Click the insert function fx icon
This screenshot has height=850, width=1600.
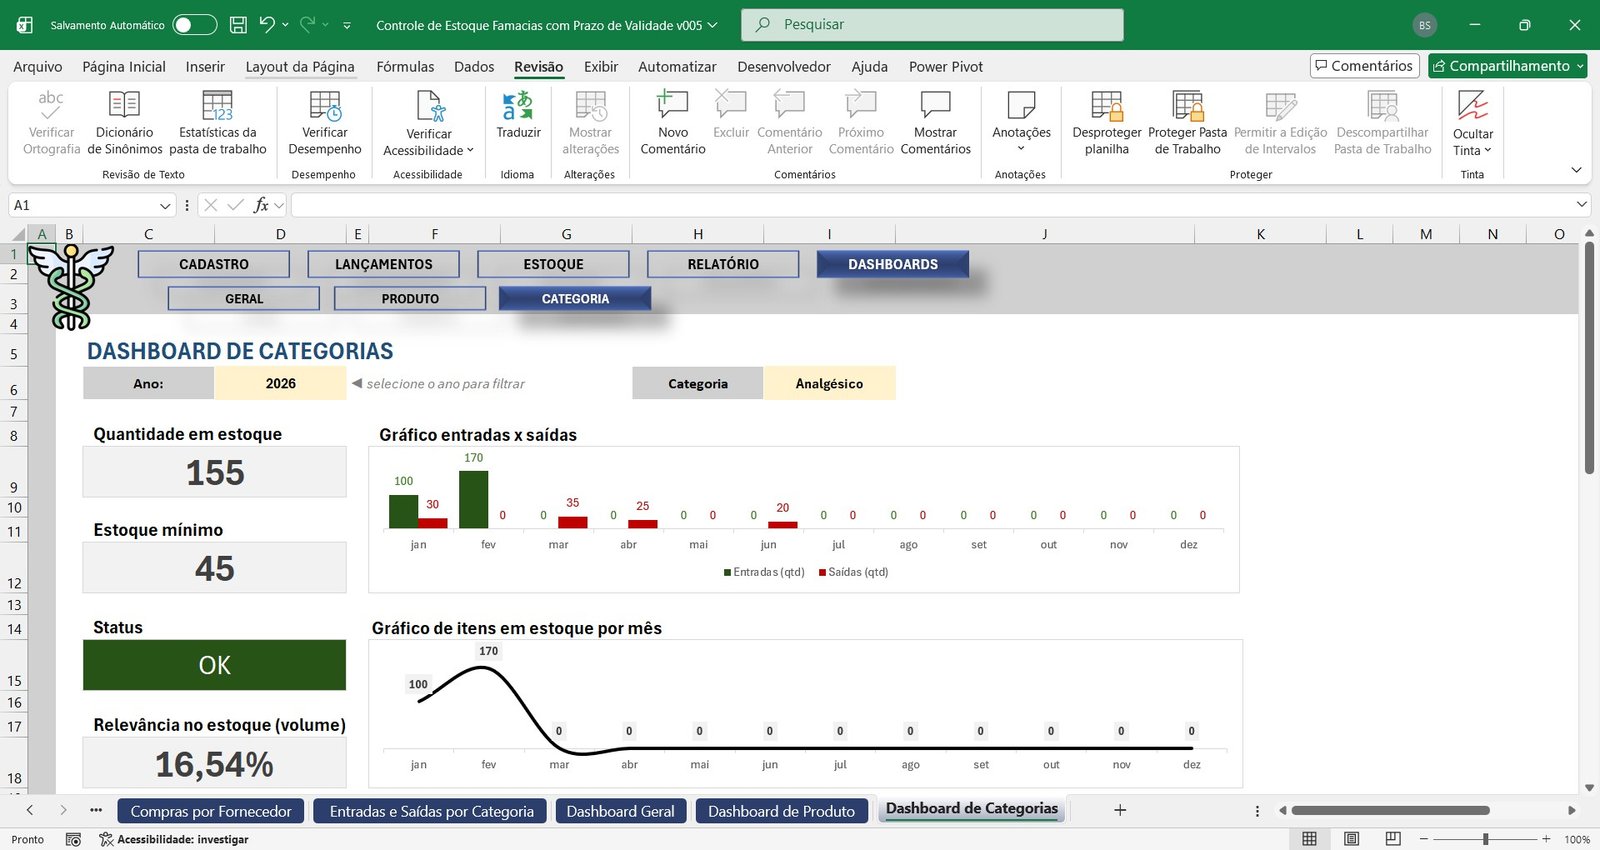point(261,205)
